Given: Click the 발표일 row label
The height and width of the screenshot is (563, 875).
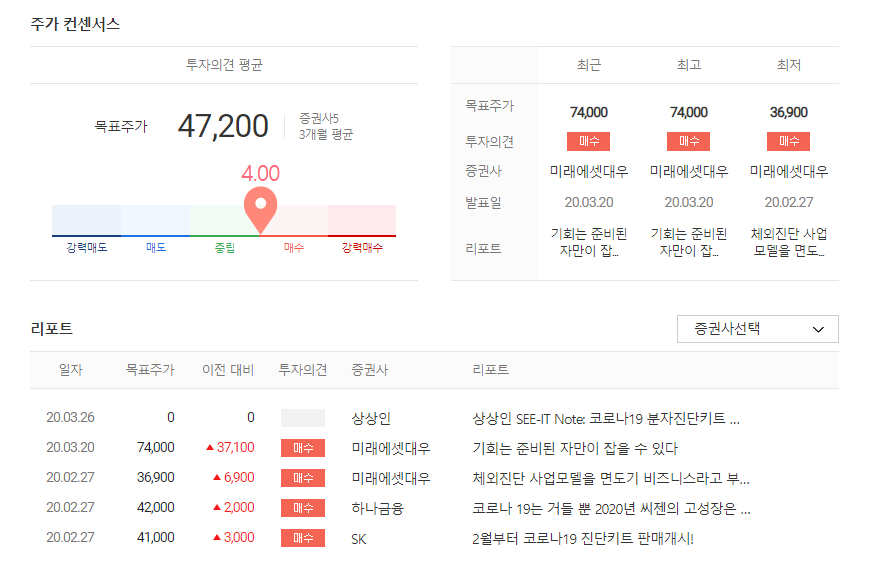Looking at the screenshot, I should click(x=483, y=203).
